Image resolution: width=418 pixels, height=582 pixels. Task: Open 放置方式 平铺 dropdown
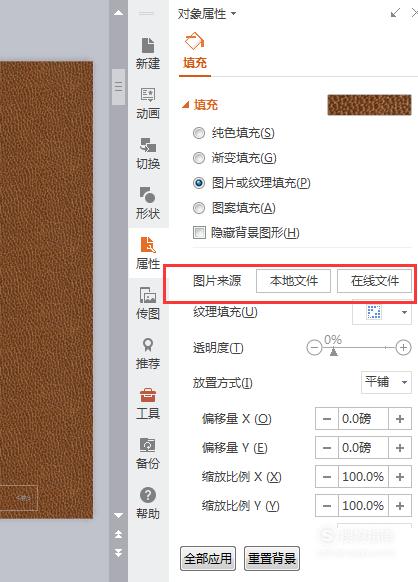(x=386, y=382)
